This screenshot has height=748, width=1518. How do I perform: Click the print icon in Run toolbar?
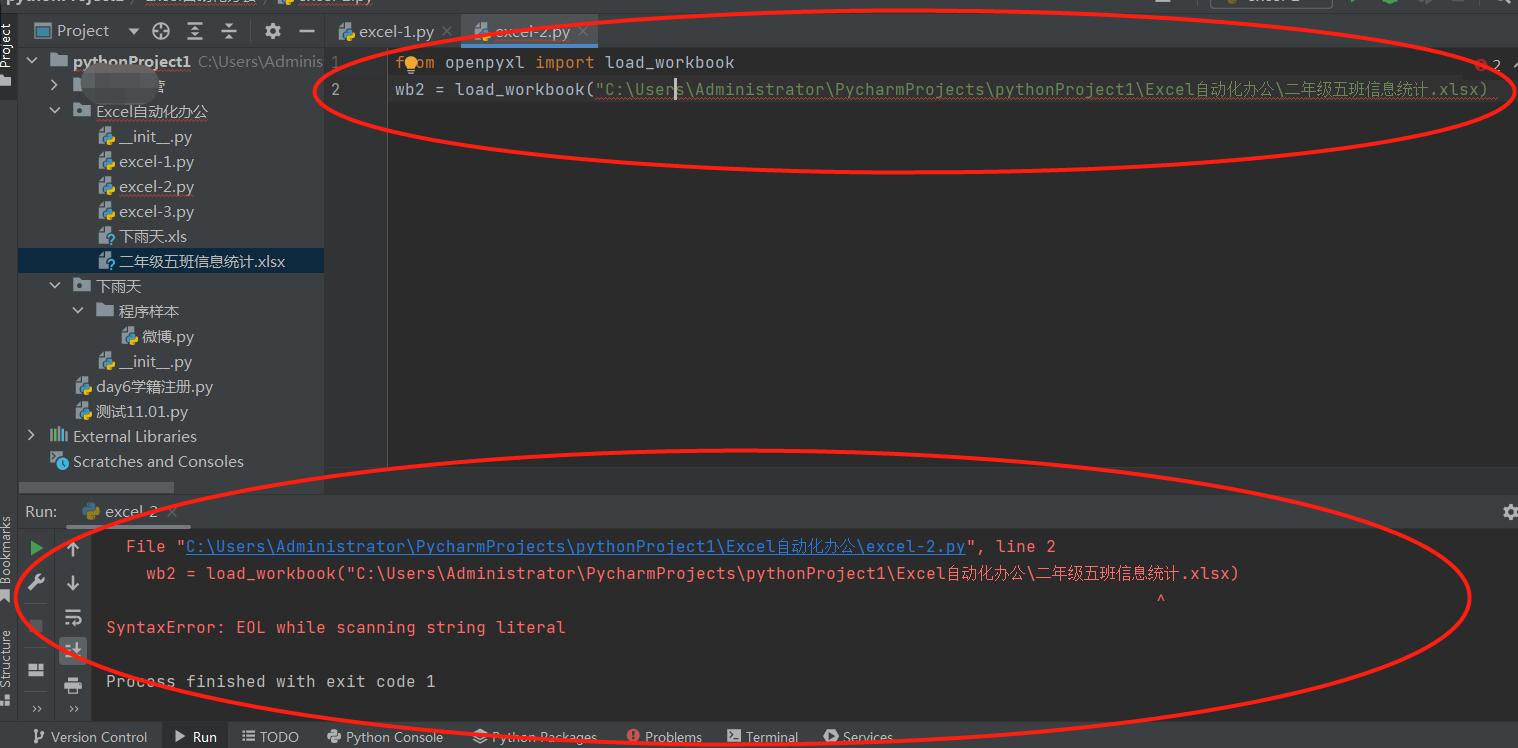point(73,685)
